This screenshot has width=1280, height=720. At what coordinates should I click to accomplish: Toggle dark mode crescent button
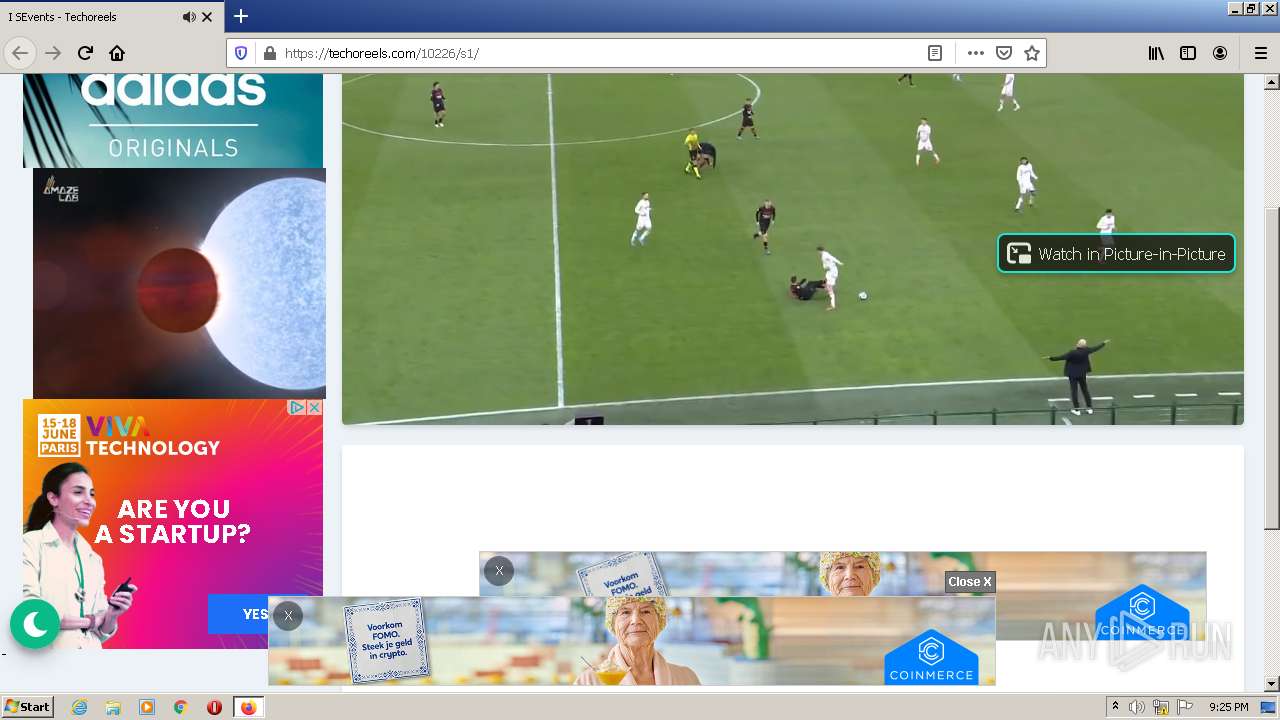(x=35, y=625)
